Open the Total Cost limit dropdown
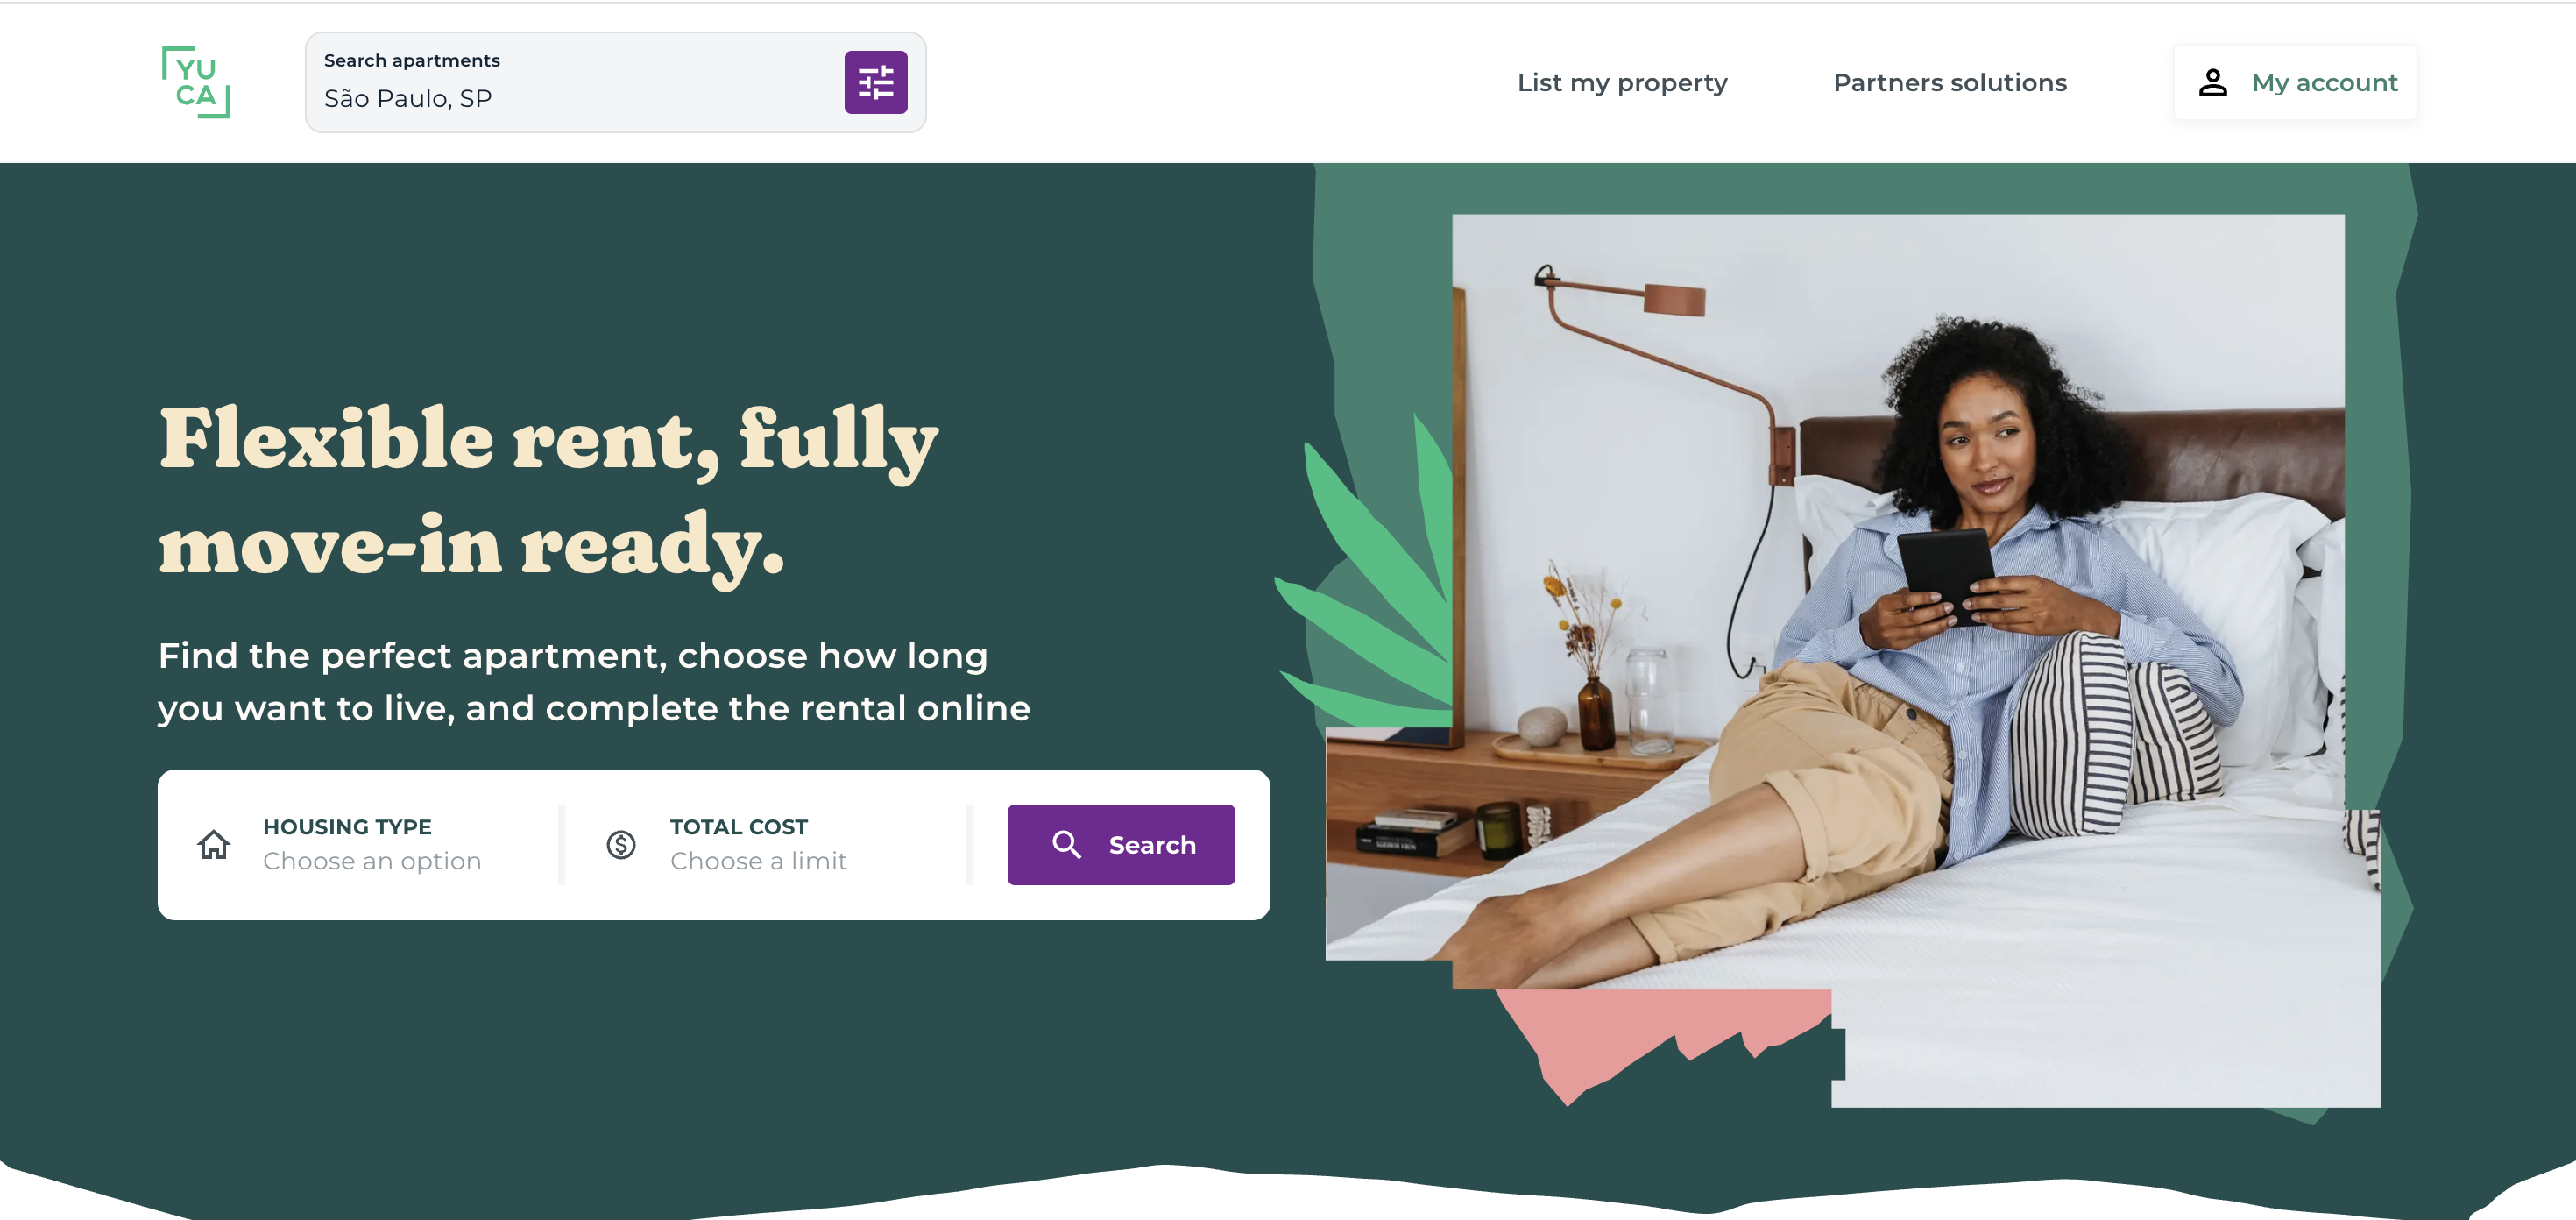The height and width of the screenshot is (1220, 2576). [x=768, y=844]
